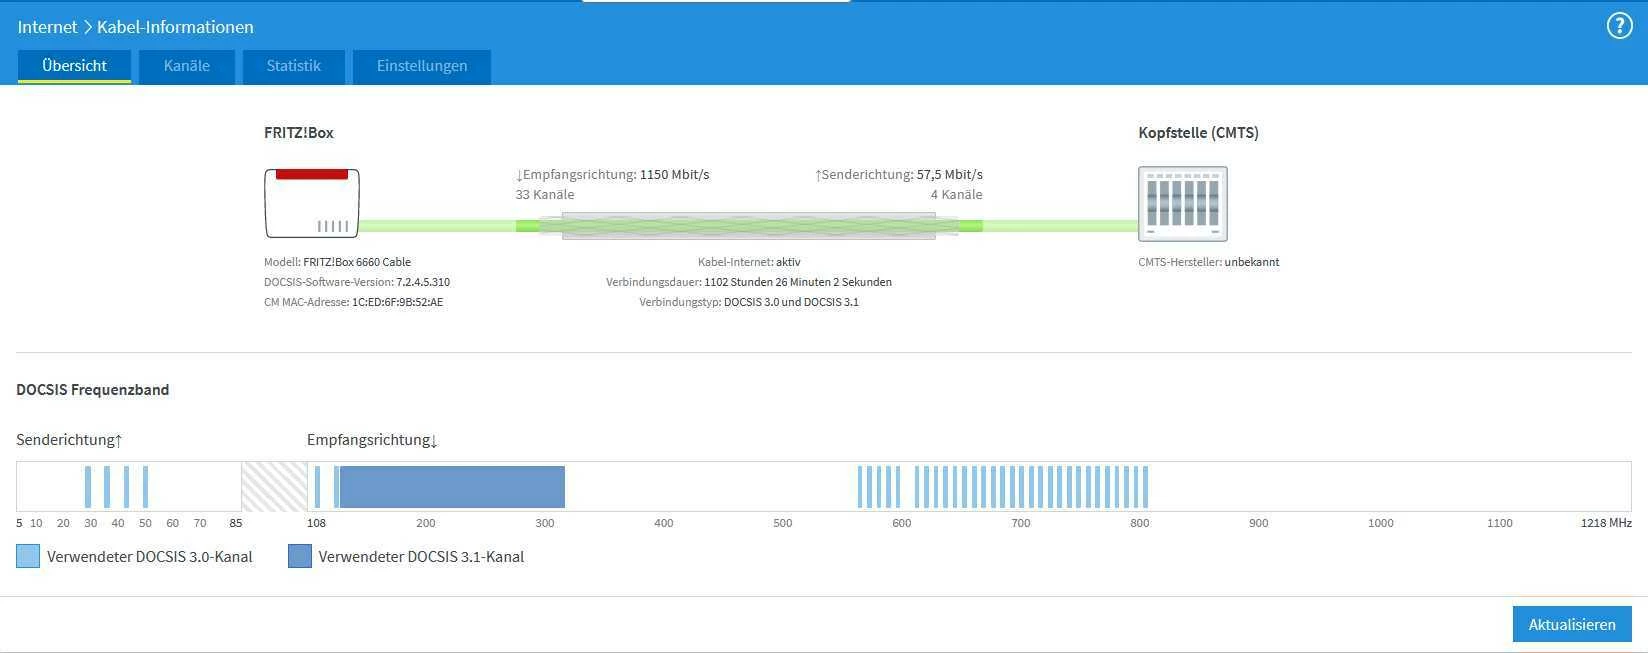Click the Empfangsrichtung label above the band
Viewport: 1648px width, 653px height.
[x=373, y=440]
